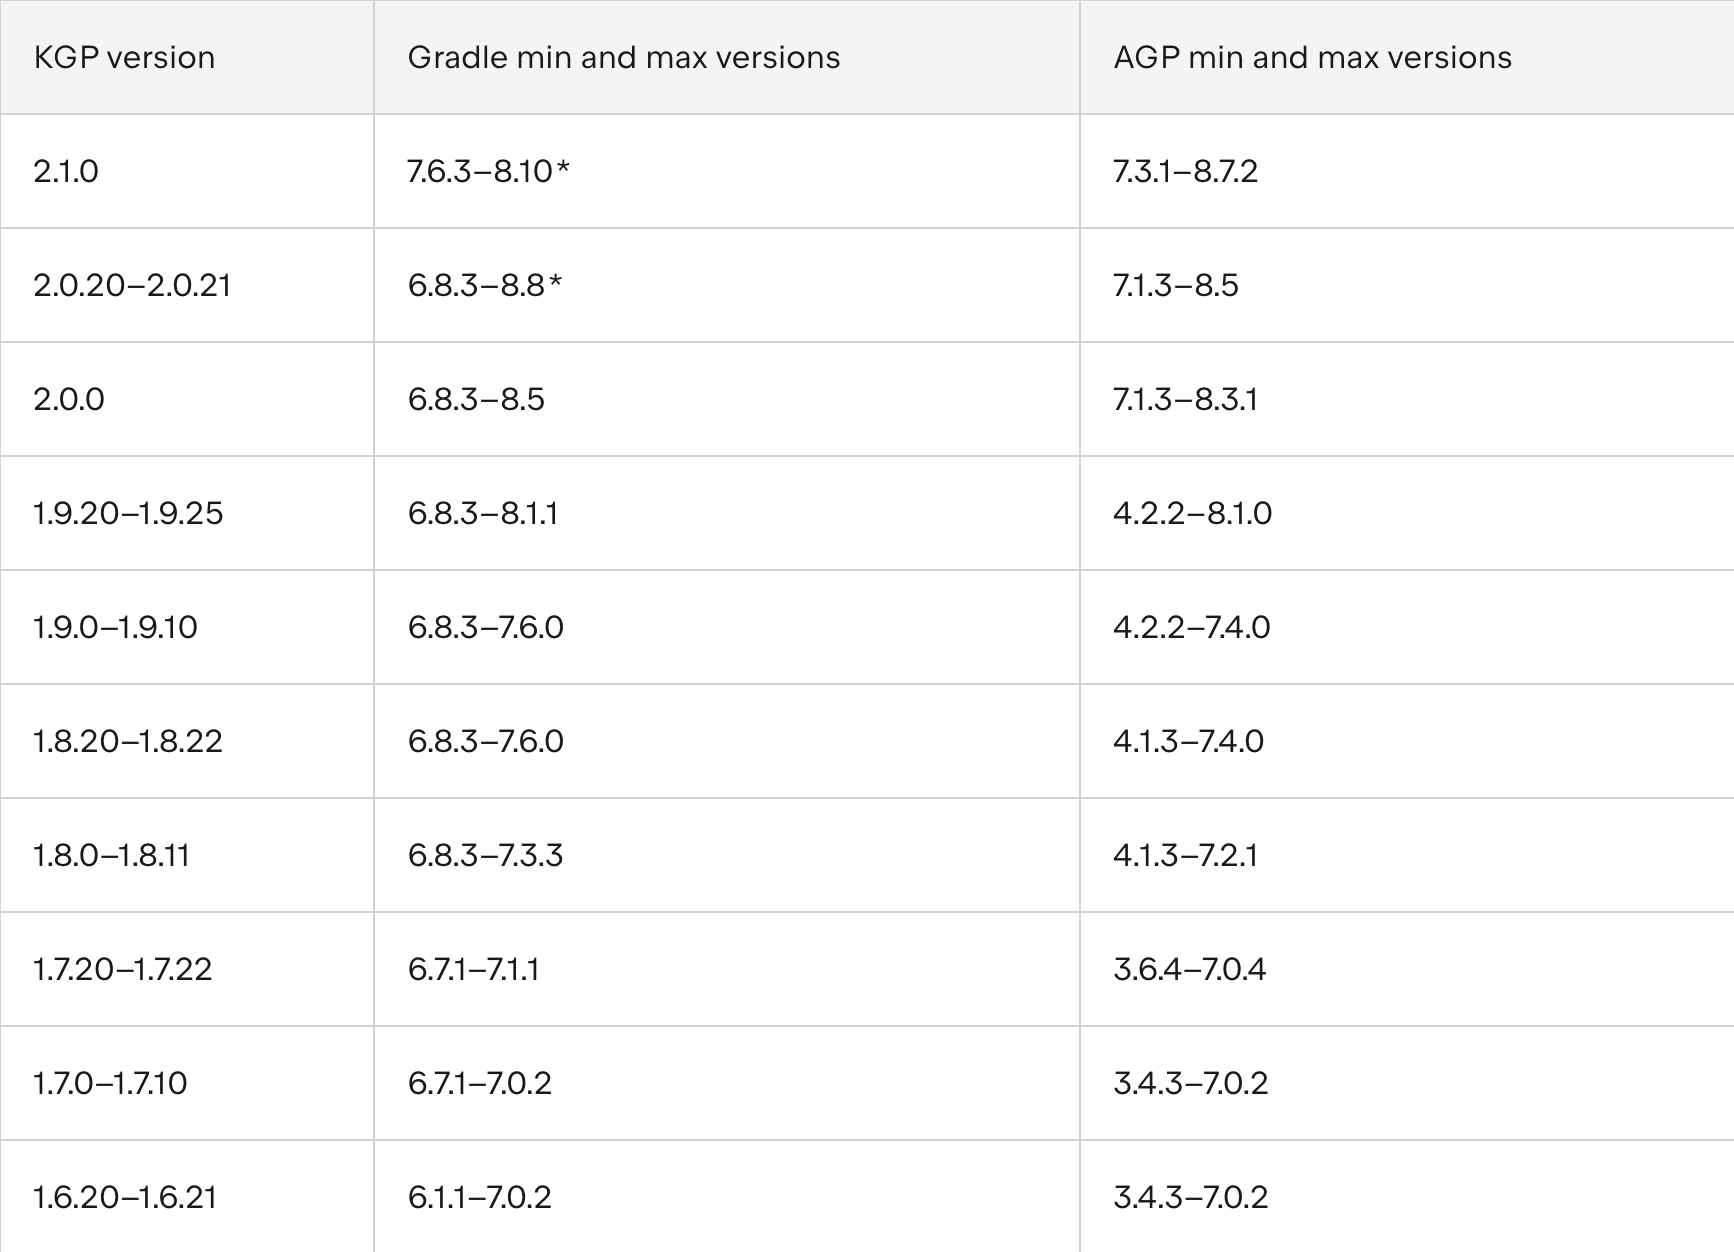Viewport: 1734px width, 1252px height.
Task: Click the 6.8.3–8.8* Gradle cell
Action: [x=727, y=285]
